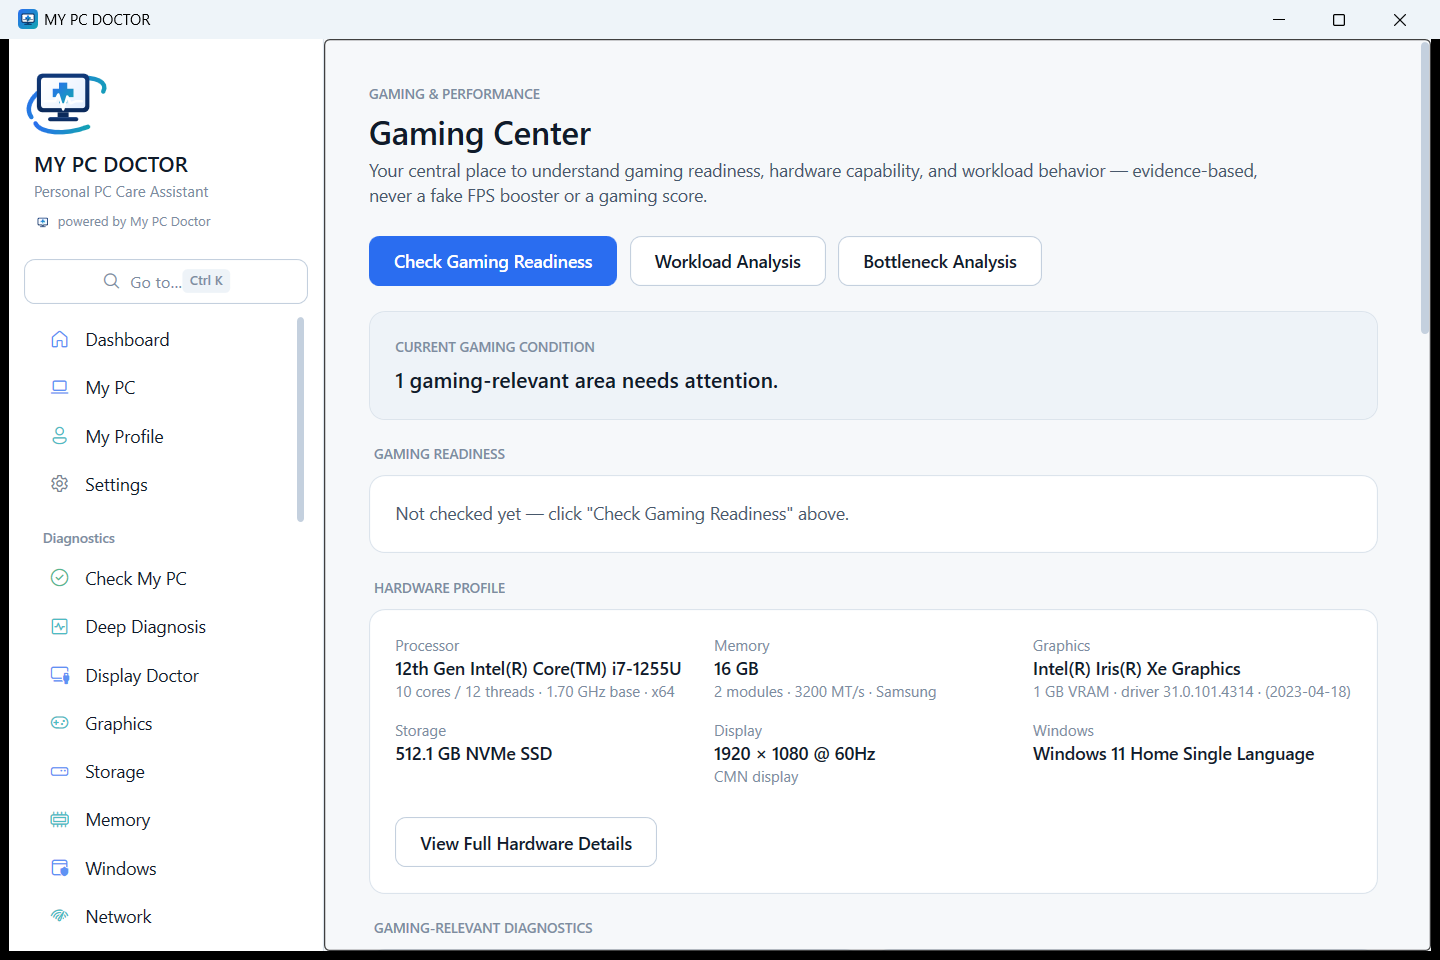Click the sidebar scrollbar thumb
This screenshot has height=960, width=1440.
[300, 419]
